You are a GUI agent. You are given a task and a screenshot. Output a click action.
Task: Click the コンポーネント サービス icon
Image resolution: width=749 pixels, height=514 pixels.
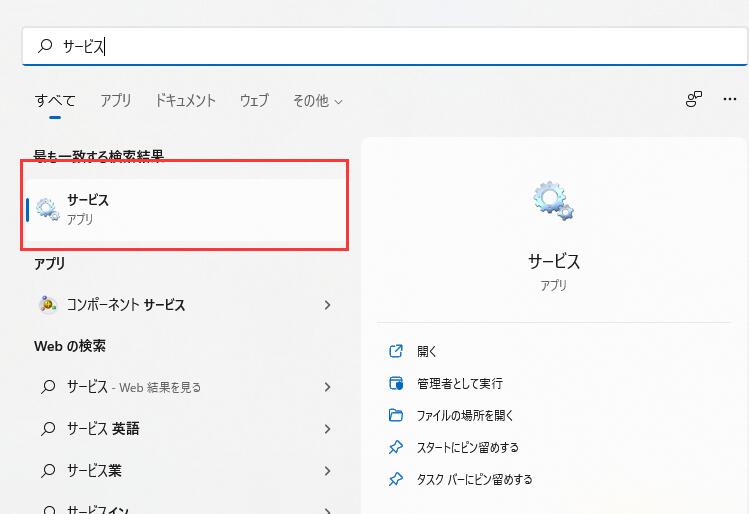48,304
